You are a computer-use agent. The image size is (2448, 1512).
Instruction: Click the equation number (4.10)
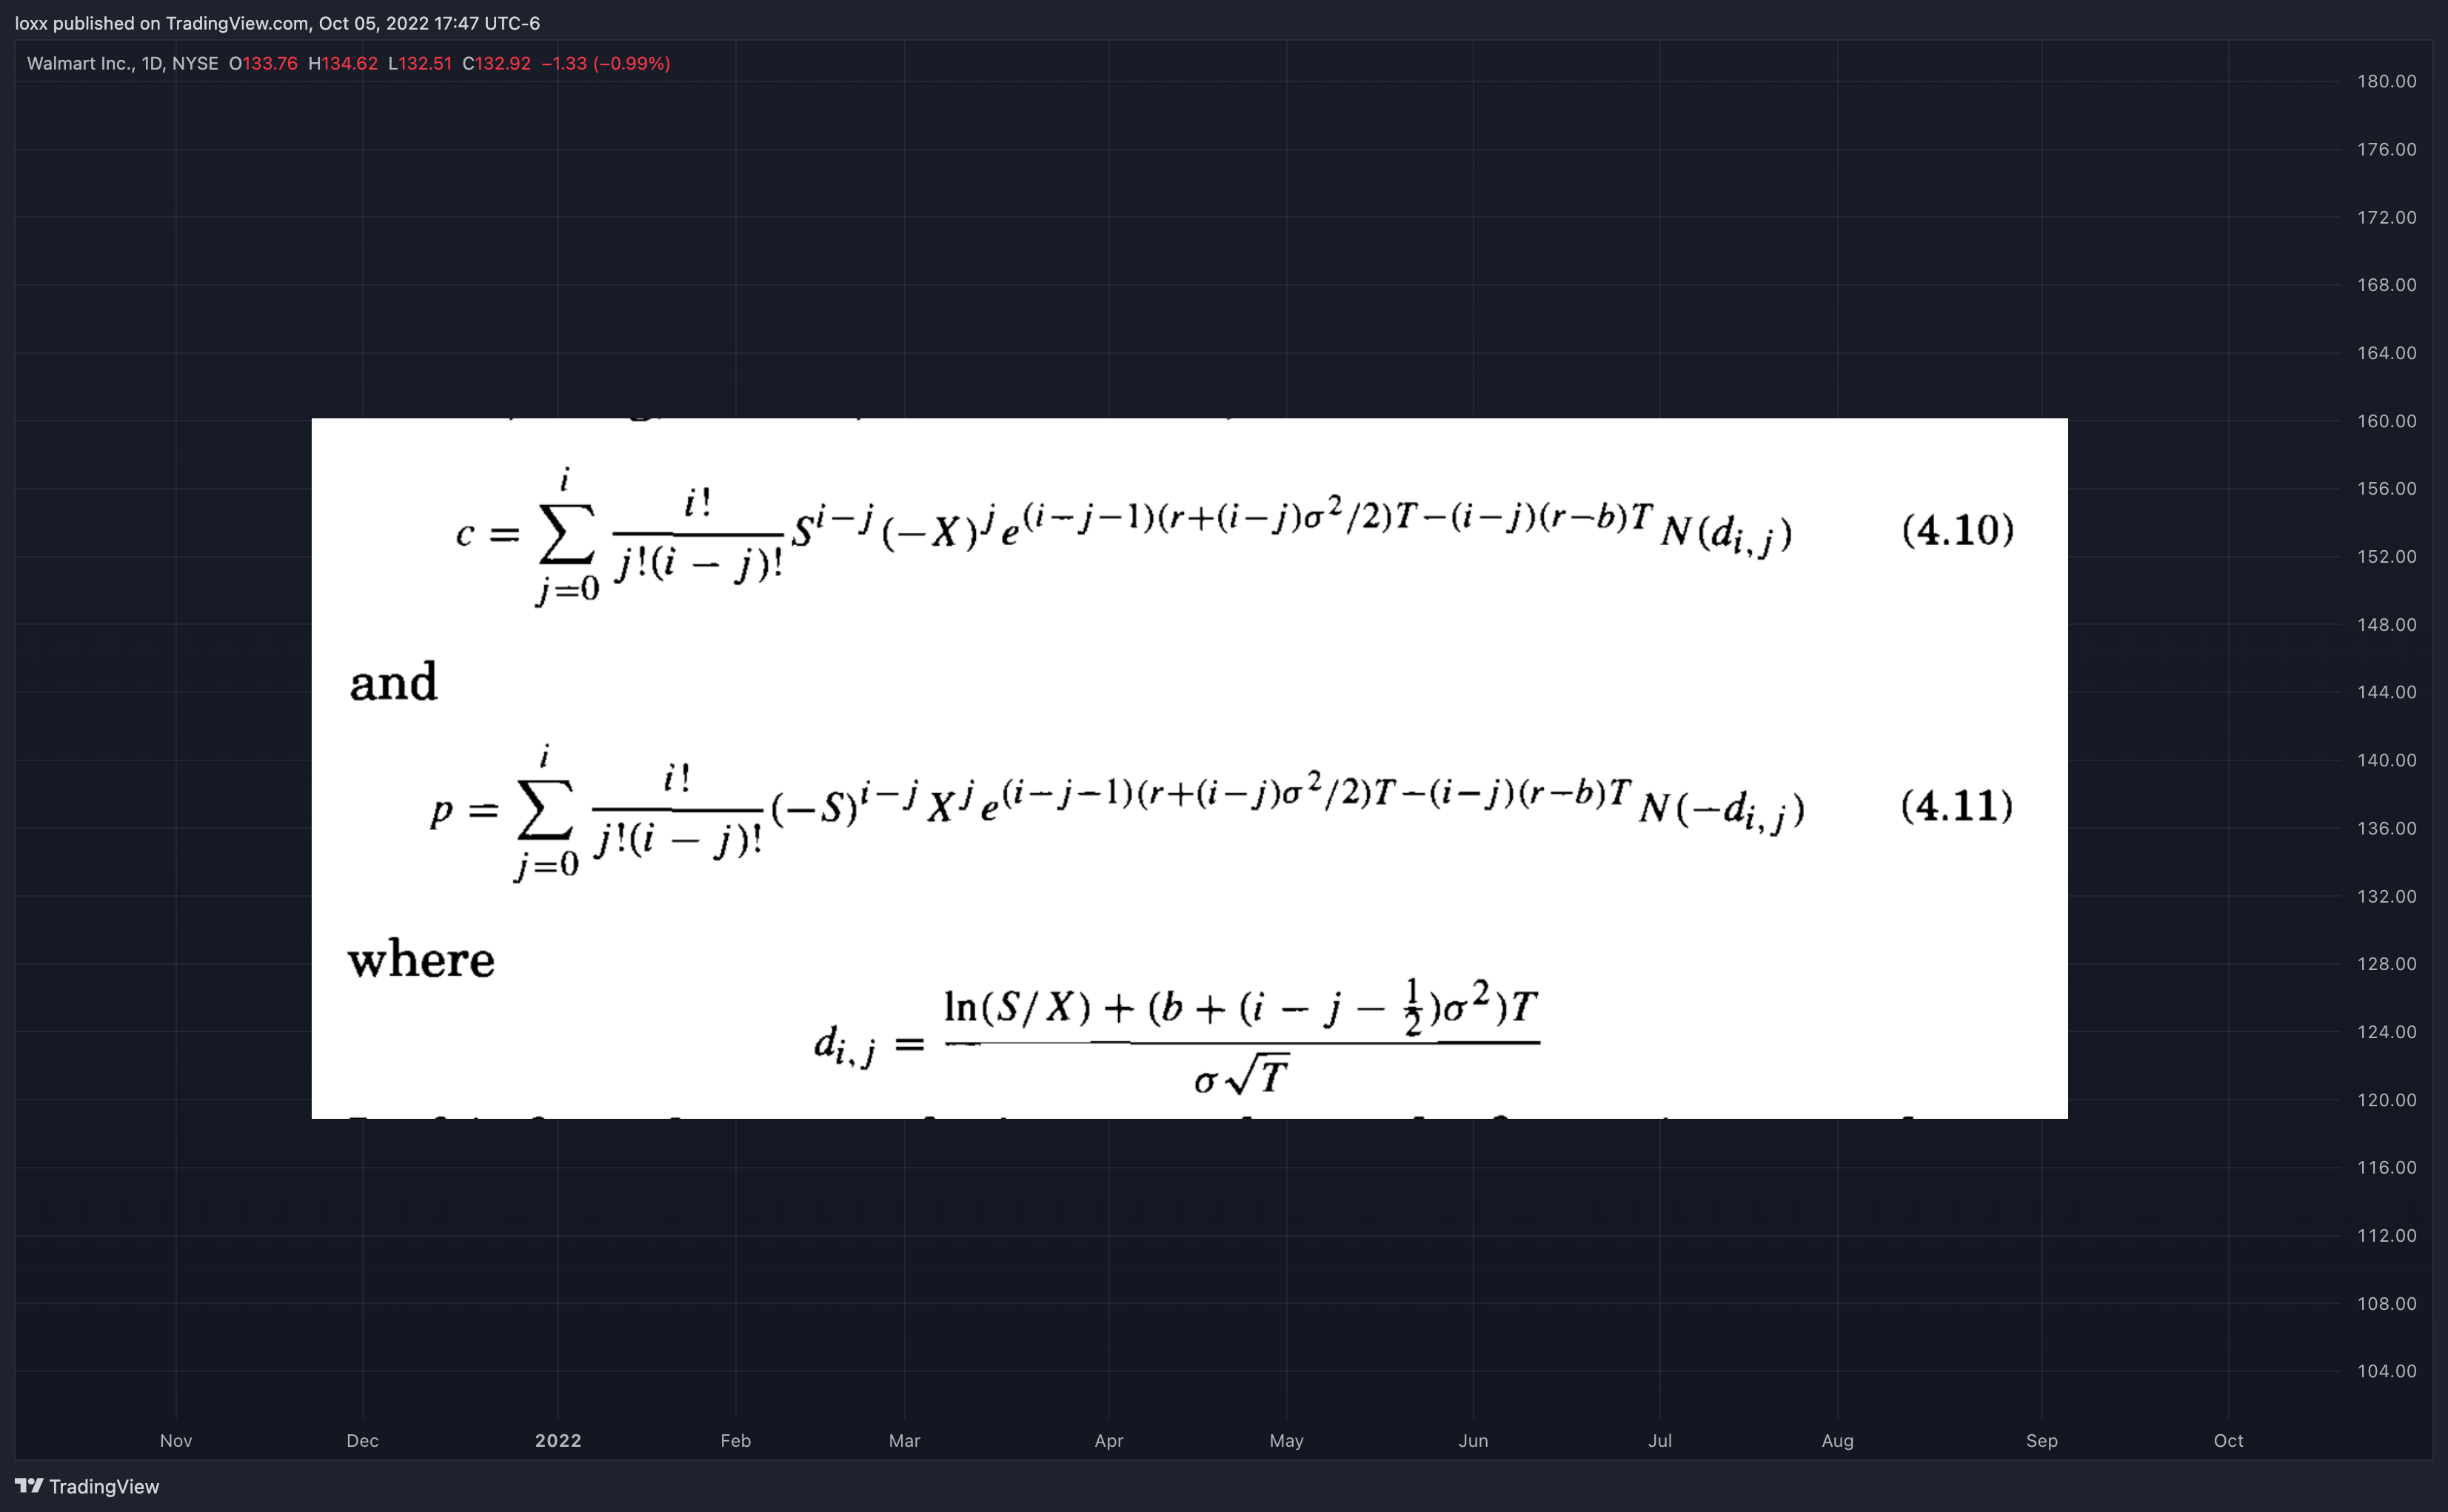click(x=1957, y=530)
